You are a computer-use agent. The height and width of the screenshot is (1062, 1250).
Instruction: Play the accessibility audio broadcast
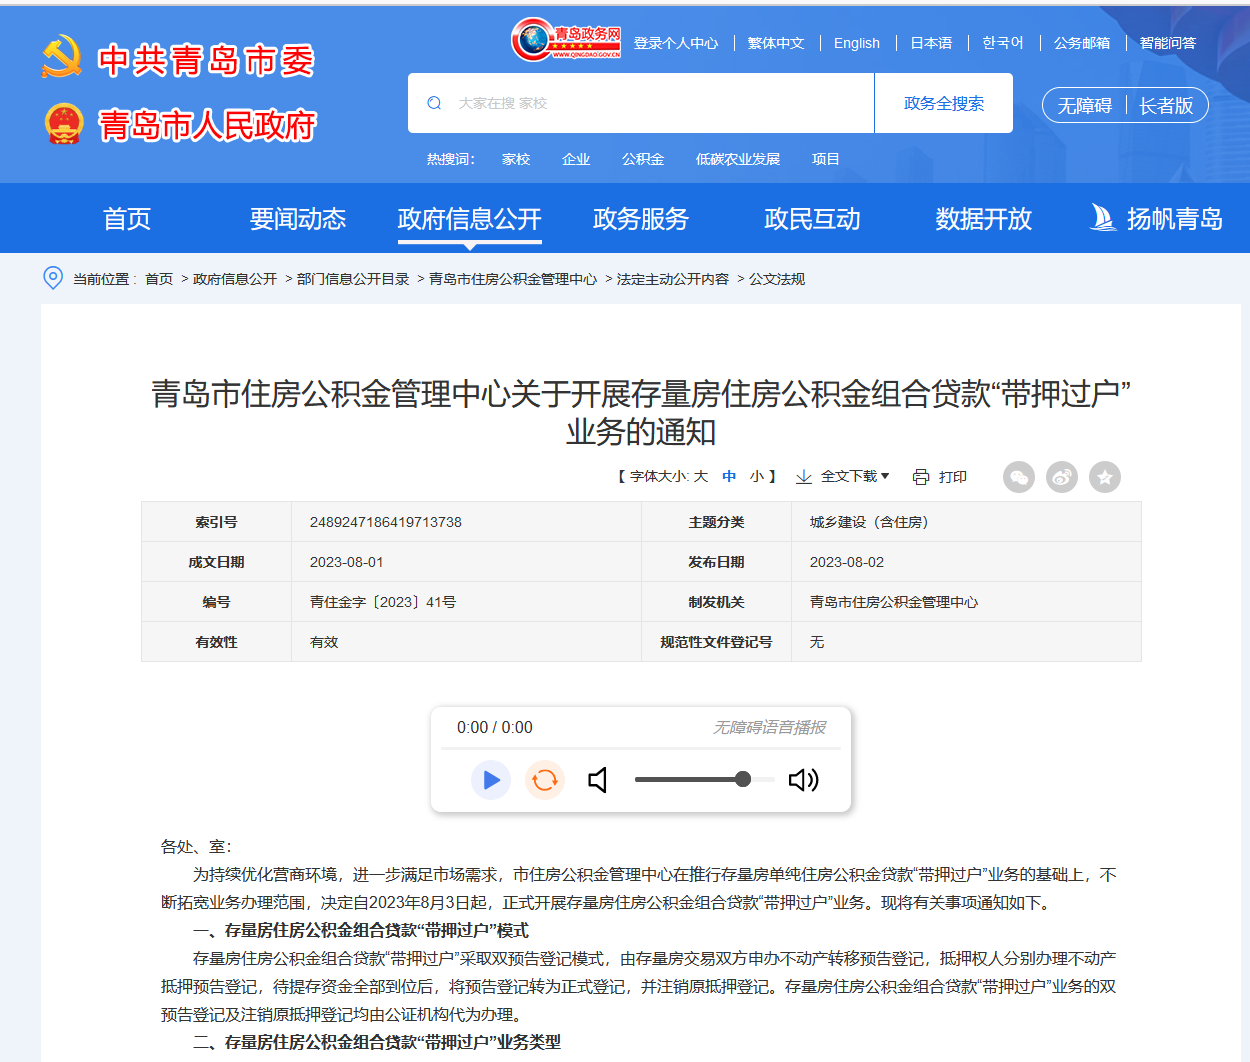point(491,780)
